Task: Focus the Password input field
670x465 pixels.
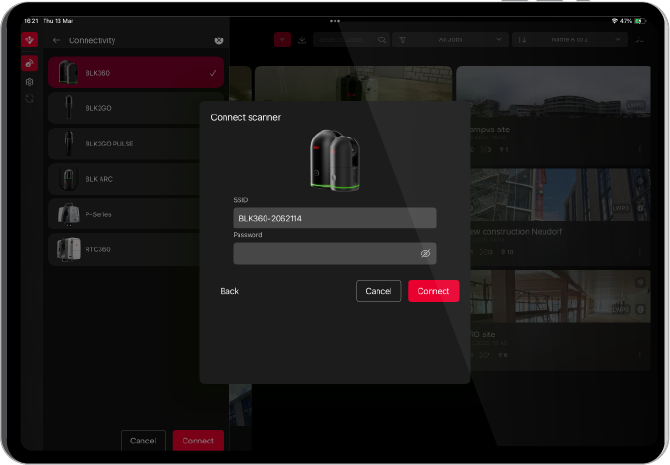Action: coord(325,254)
